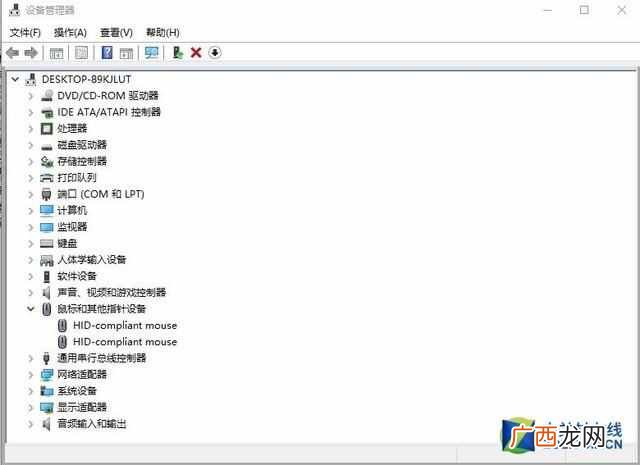Click the IDE ATA/ATAPI controller icon

coord(47,112)
